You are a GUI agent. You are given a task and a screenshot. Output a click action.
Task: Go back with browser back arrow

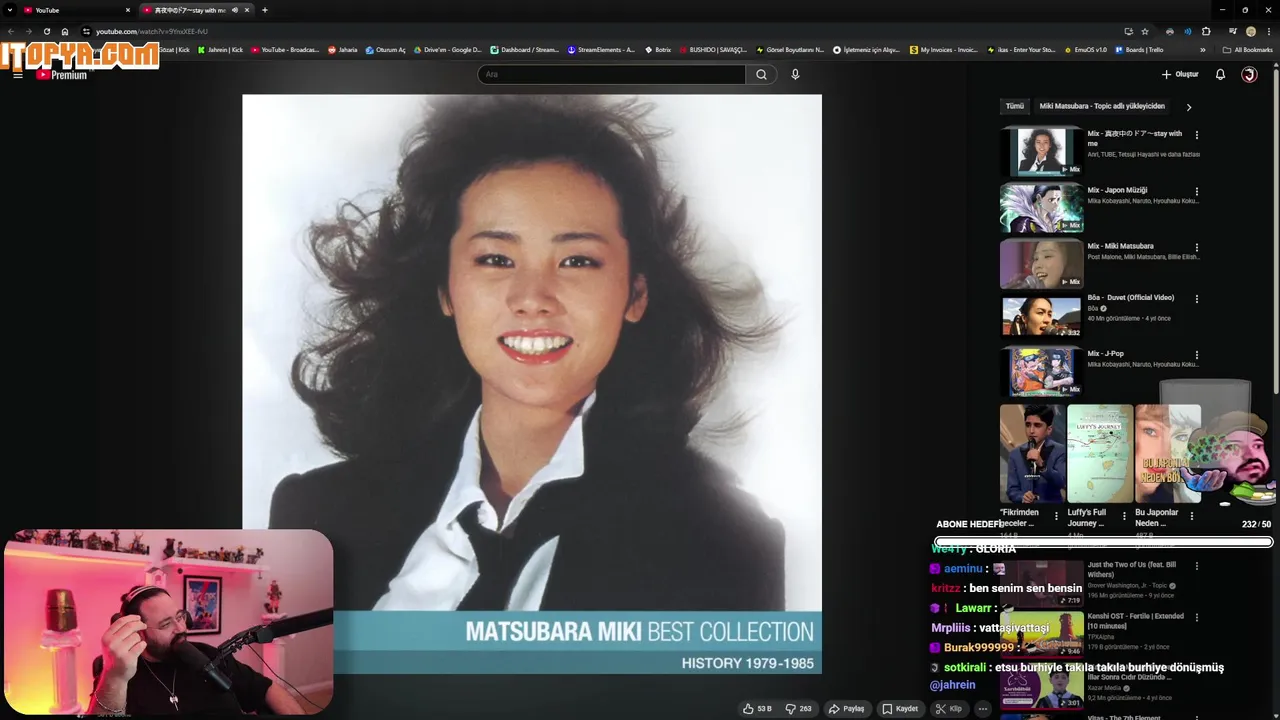[x=11, y=31]
